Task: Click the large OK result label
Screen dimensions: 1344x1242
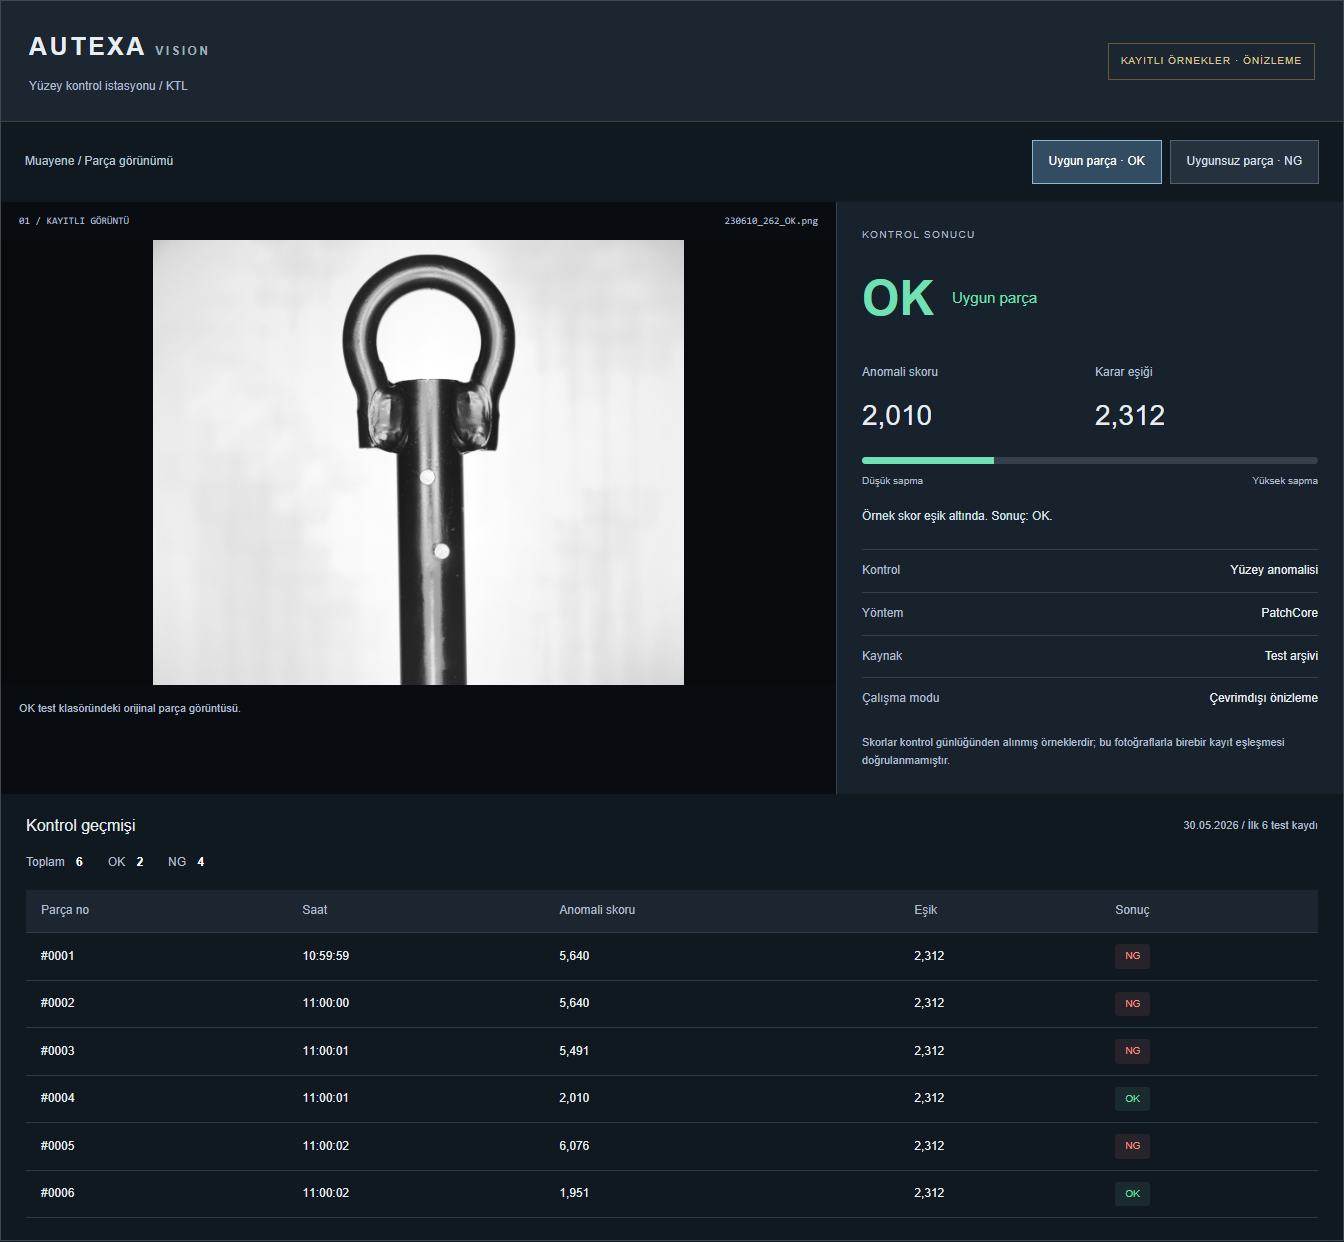Action: click(898, 298)
